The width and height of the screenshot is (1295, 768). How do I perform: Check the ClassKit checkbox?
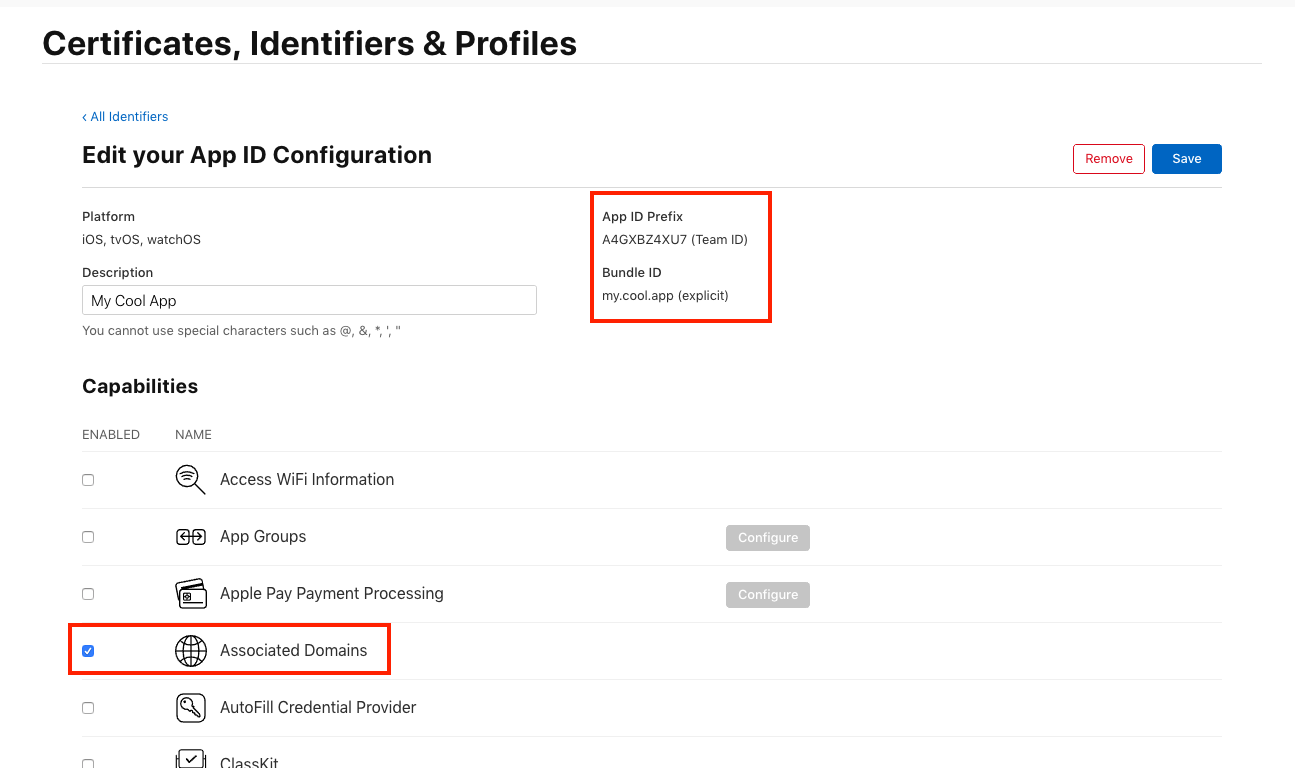coord(88,762)
